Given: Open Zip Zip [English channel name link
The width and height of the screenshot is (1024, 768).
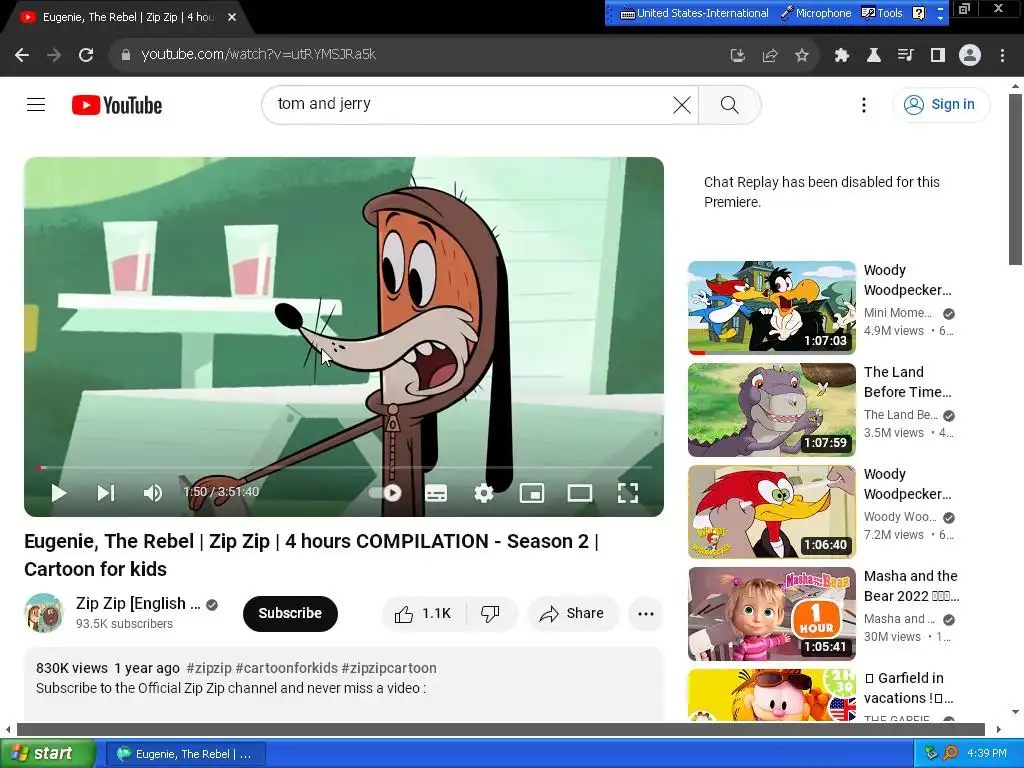Looking at the screenshot, I should tap(138, 603).
